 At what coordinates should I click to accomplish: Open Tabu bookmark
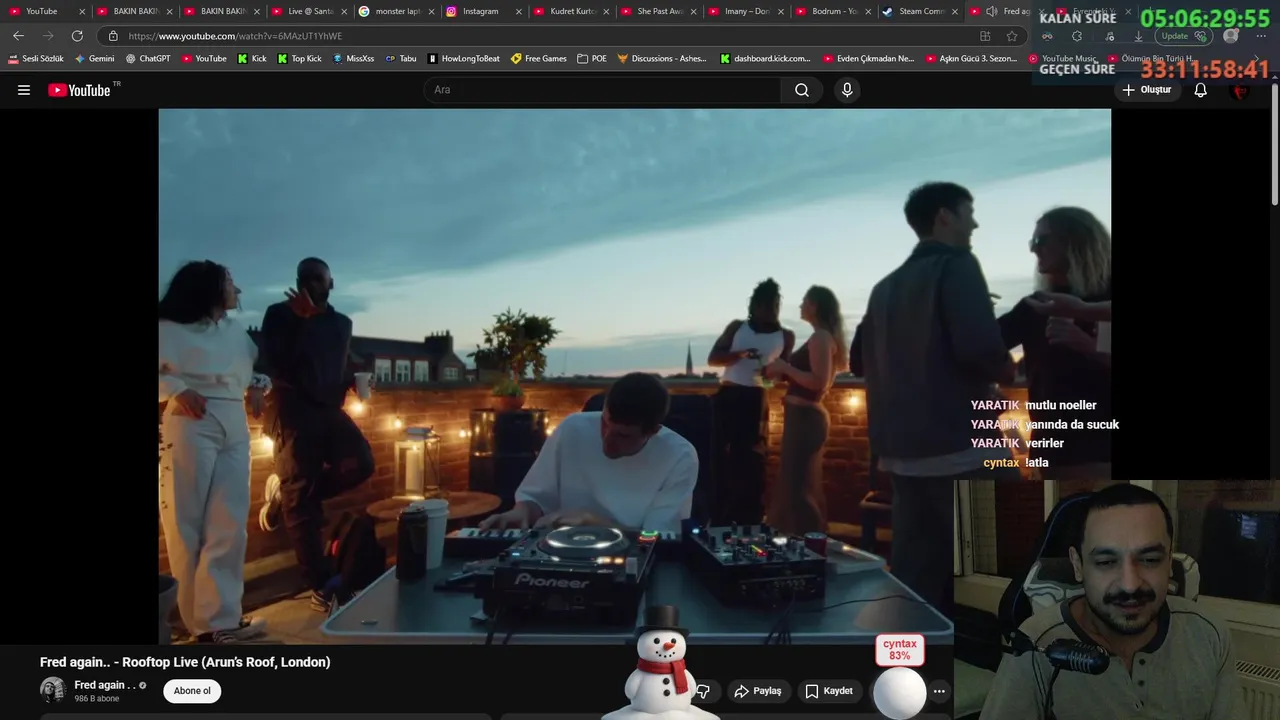(401, 59)
